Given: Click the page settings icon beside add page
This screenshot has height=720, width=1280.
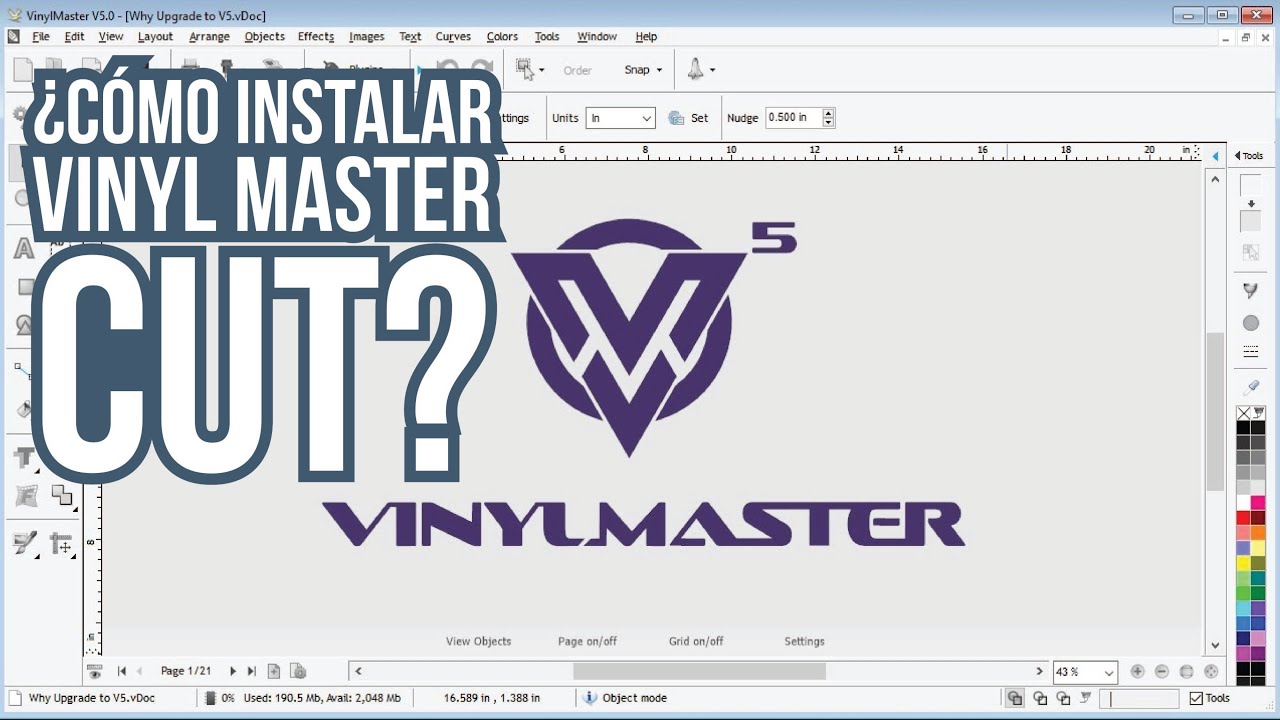Looking at the screenshot, I should pos(298,671).
